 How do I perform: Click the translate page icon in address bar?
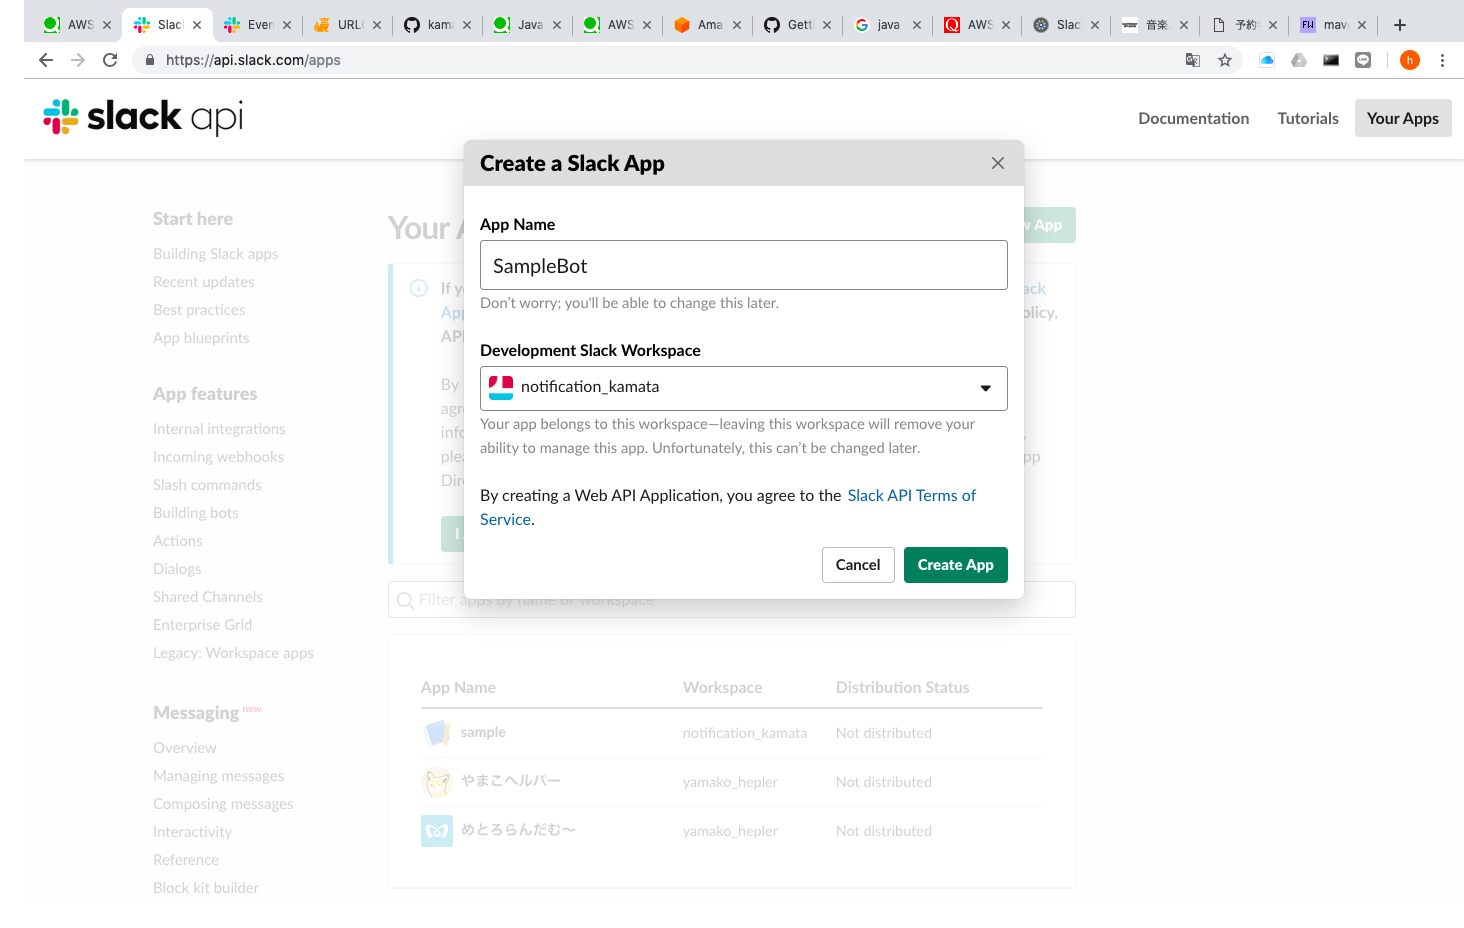click(x=1192, y=60)
